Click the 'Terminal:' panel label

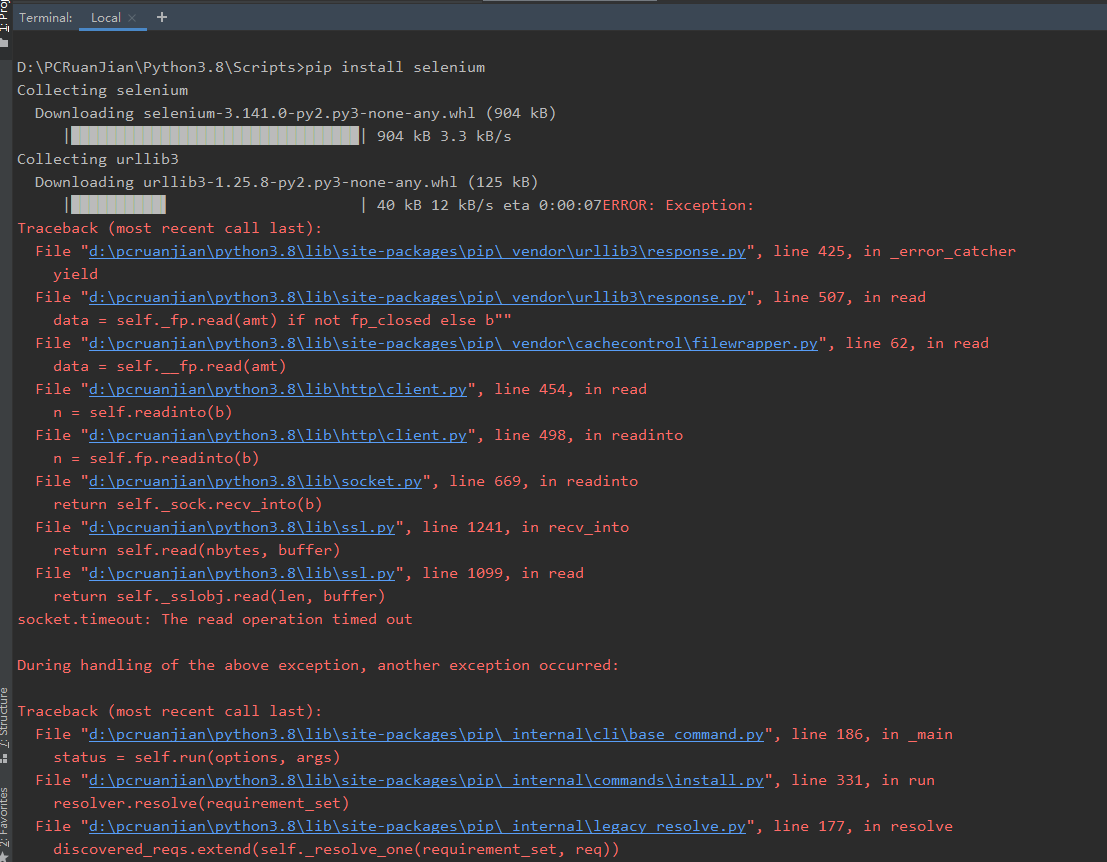click(x=45, y=18)
